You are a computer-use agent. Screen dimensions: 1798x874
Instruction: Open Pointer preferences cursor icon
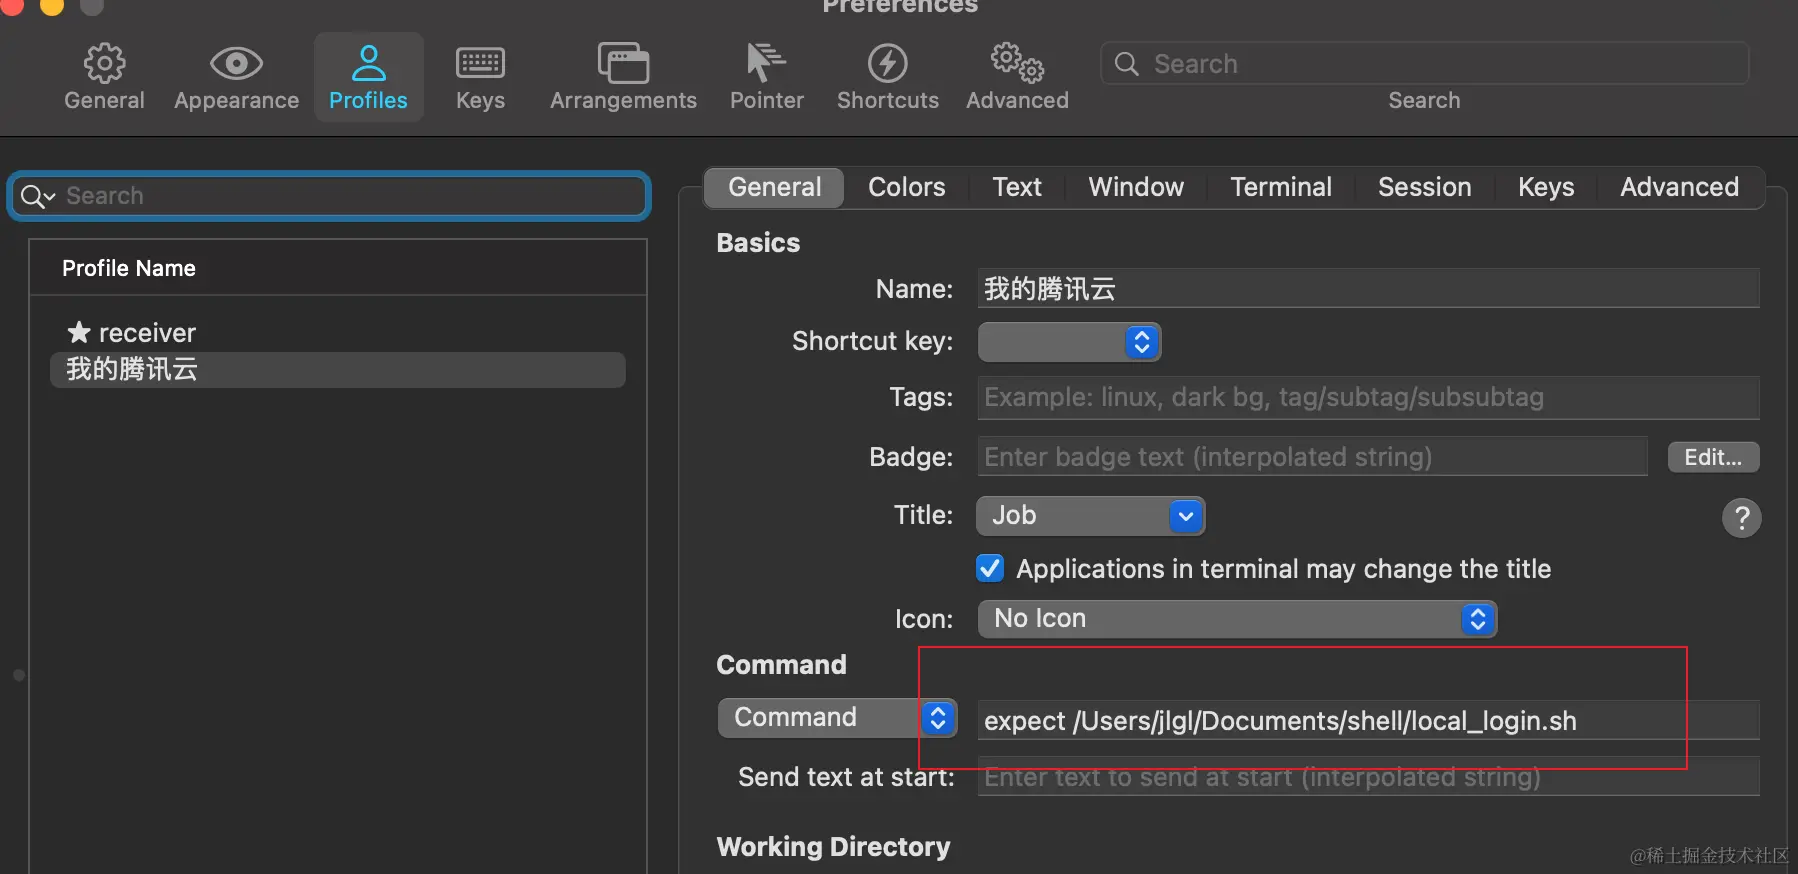click(766, 63)
